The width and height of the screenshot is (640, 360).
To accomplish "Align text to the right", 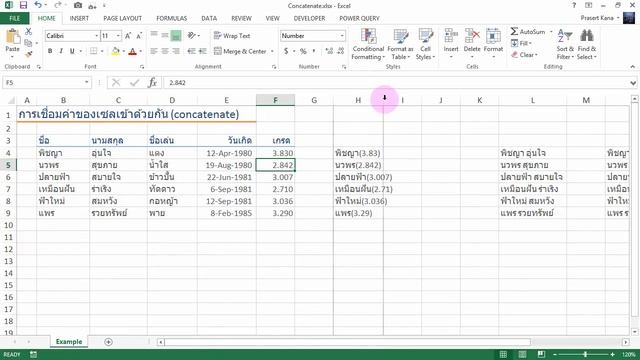I will [176, 51].
